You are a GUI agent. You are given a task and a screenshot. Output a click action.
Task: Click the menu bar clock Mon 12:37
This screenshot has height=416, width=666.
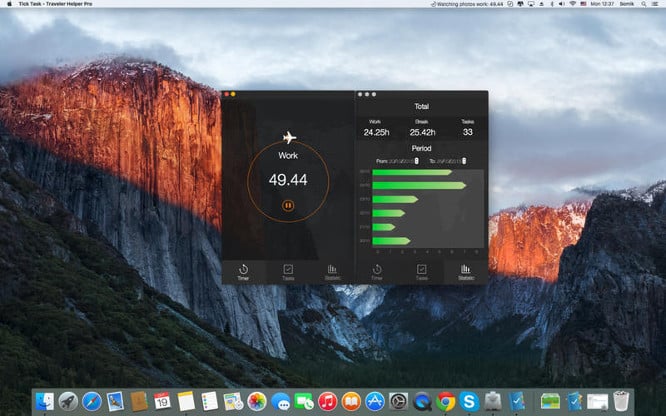pyautogui.click(x=602, y=4)
